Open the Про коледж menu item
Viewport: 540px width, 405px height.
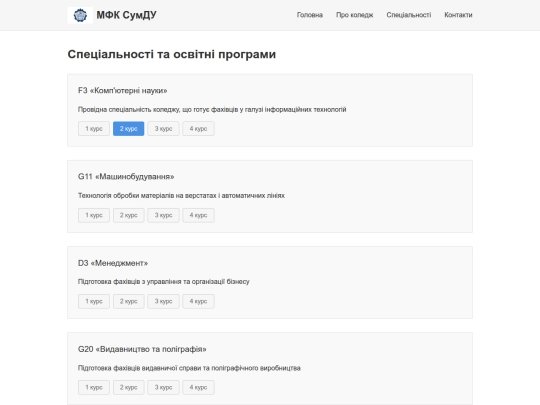[x=354, y=15]
